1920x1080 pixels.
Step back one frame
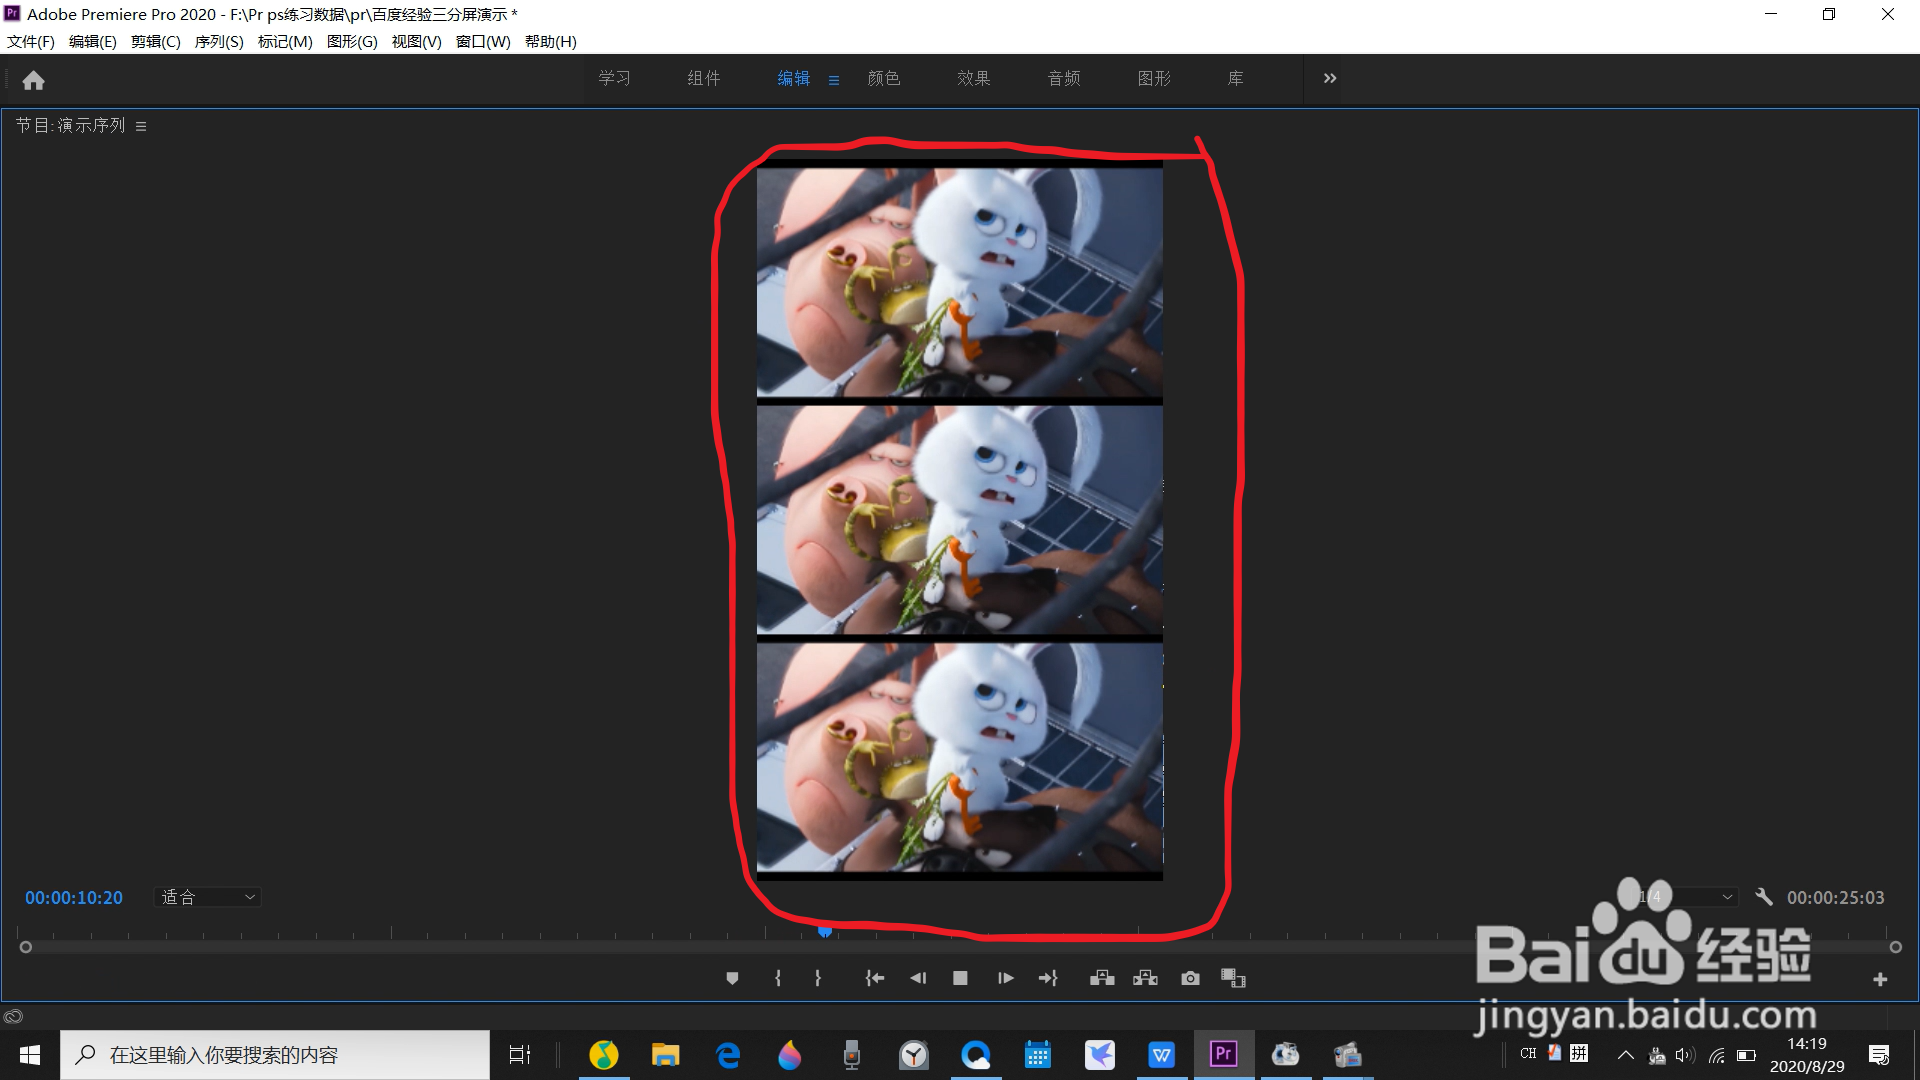pos(918,978)
